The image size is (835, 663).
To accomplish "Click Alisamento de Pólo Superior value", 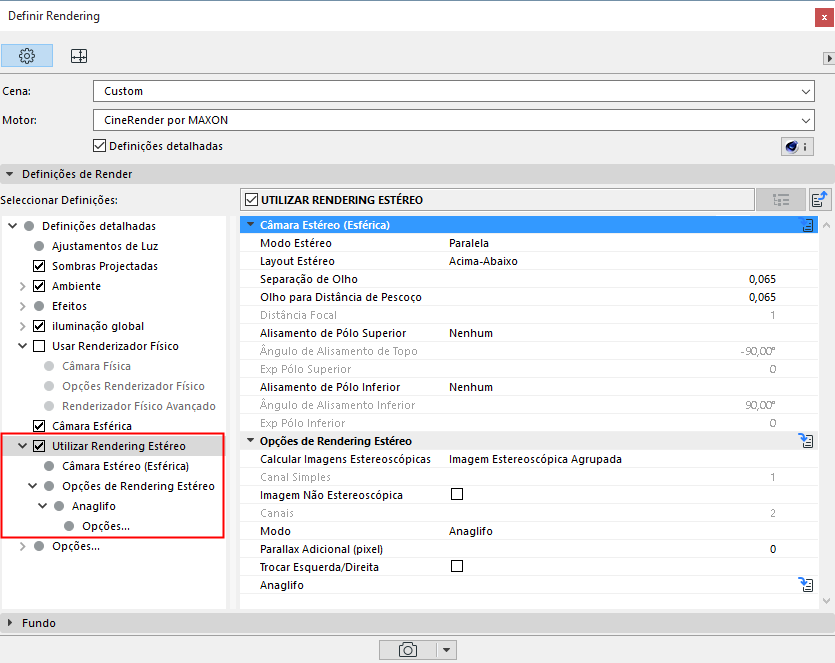I will tap(471, 333).
